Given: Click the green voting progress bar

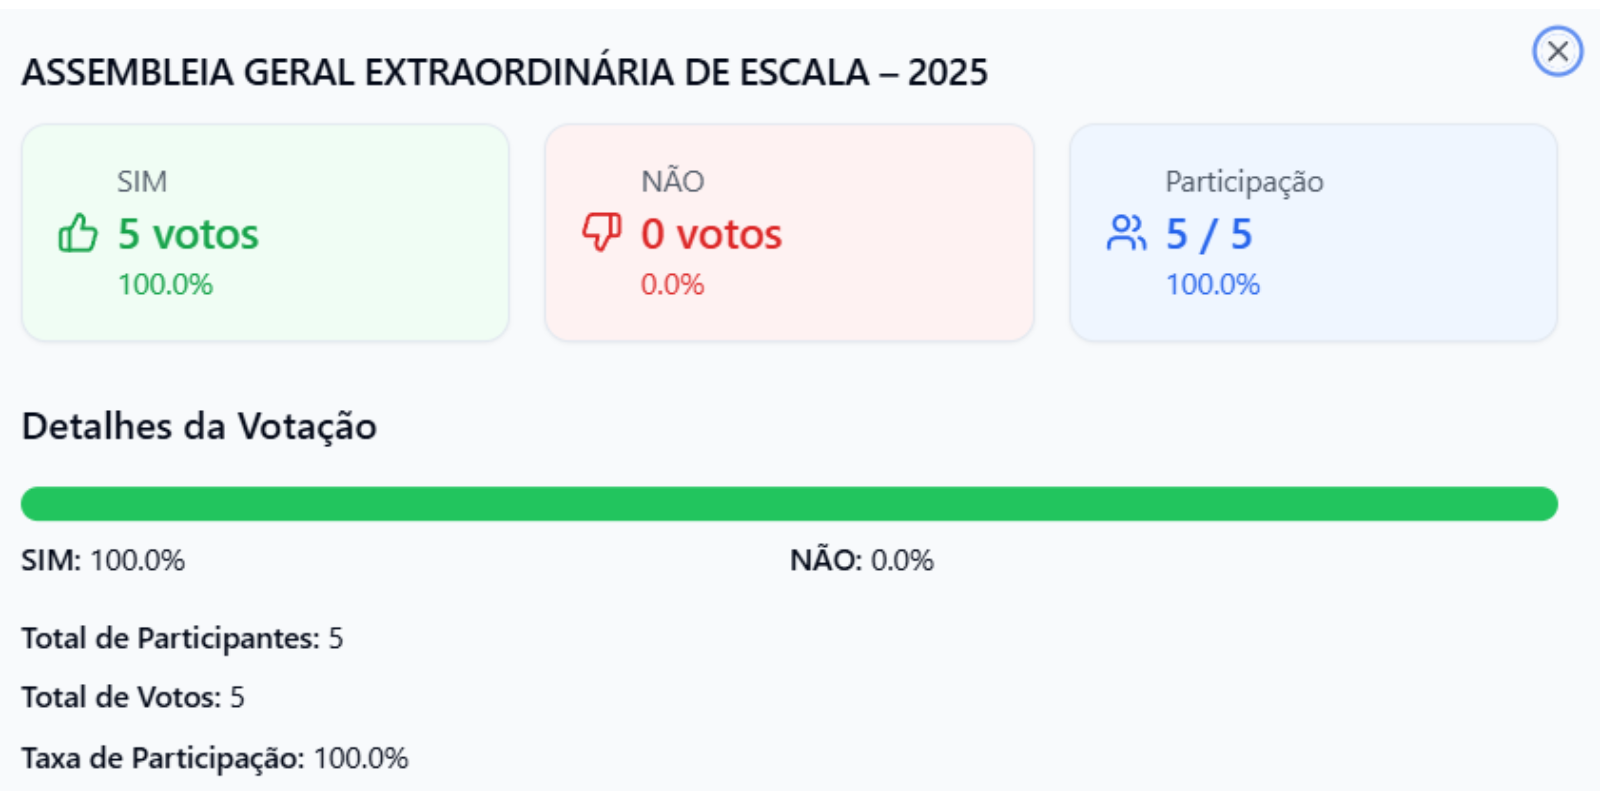Looking at the screenshot, I should [x=789, y=504].
